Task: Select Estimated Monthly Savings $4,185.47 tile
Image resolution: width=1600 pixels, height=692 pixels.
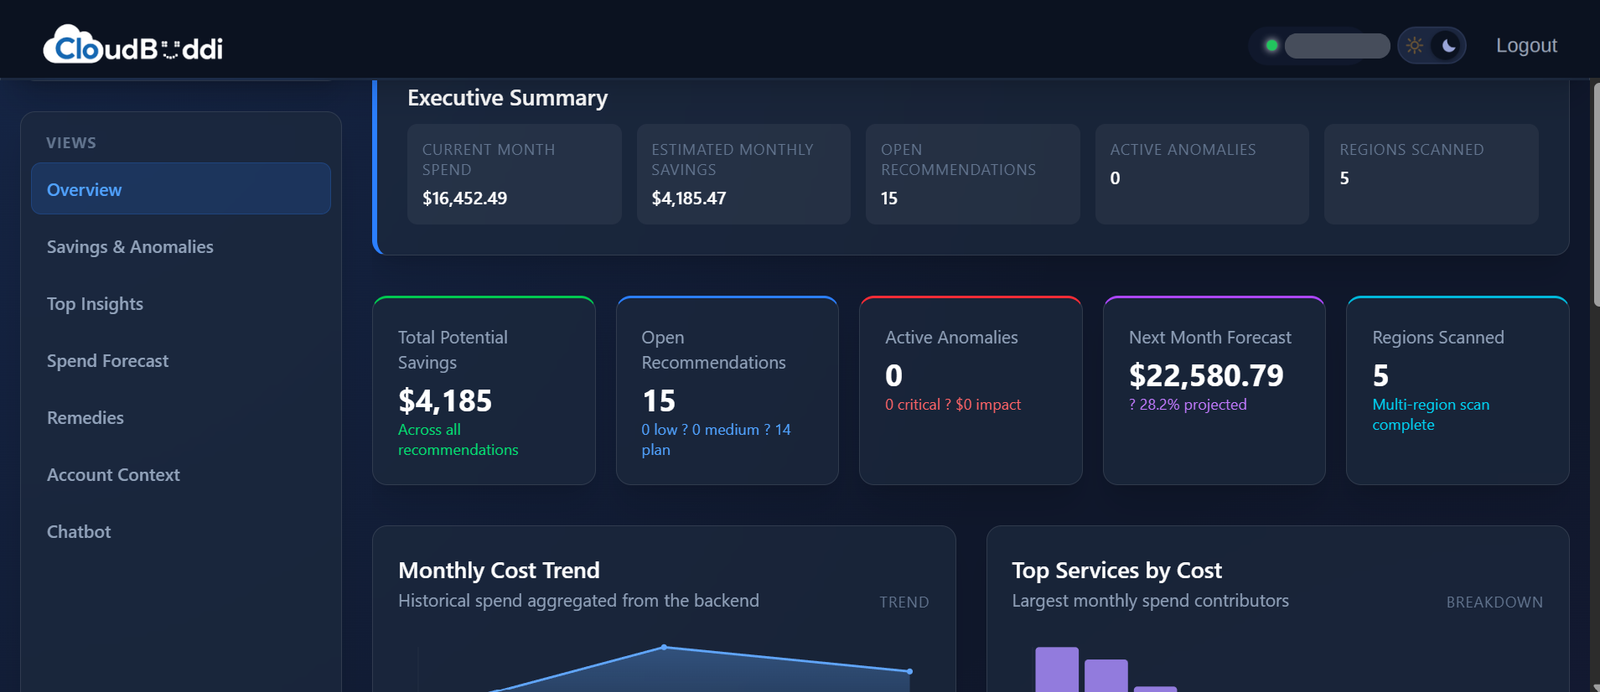Action: click(743, 174)
